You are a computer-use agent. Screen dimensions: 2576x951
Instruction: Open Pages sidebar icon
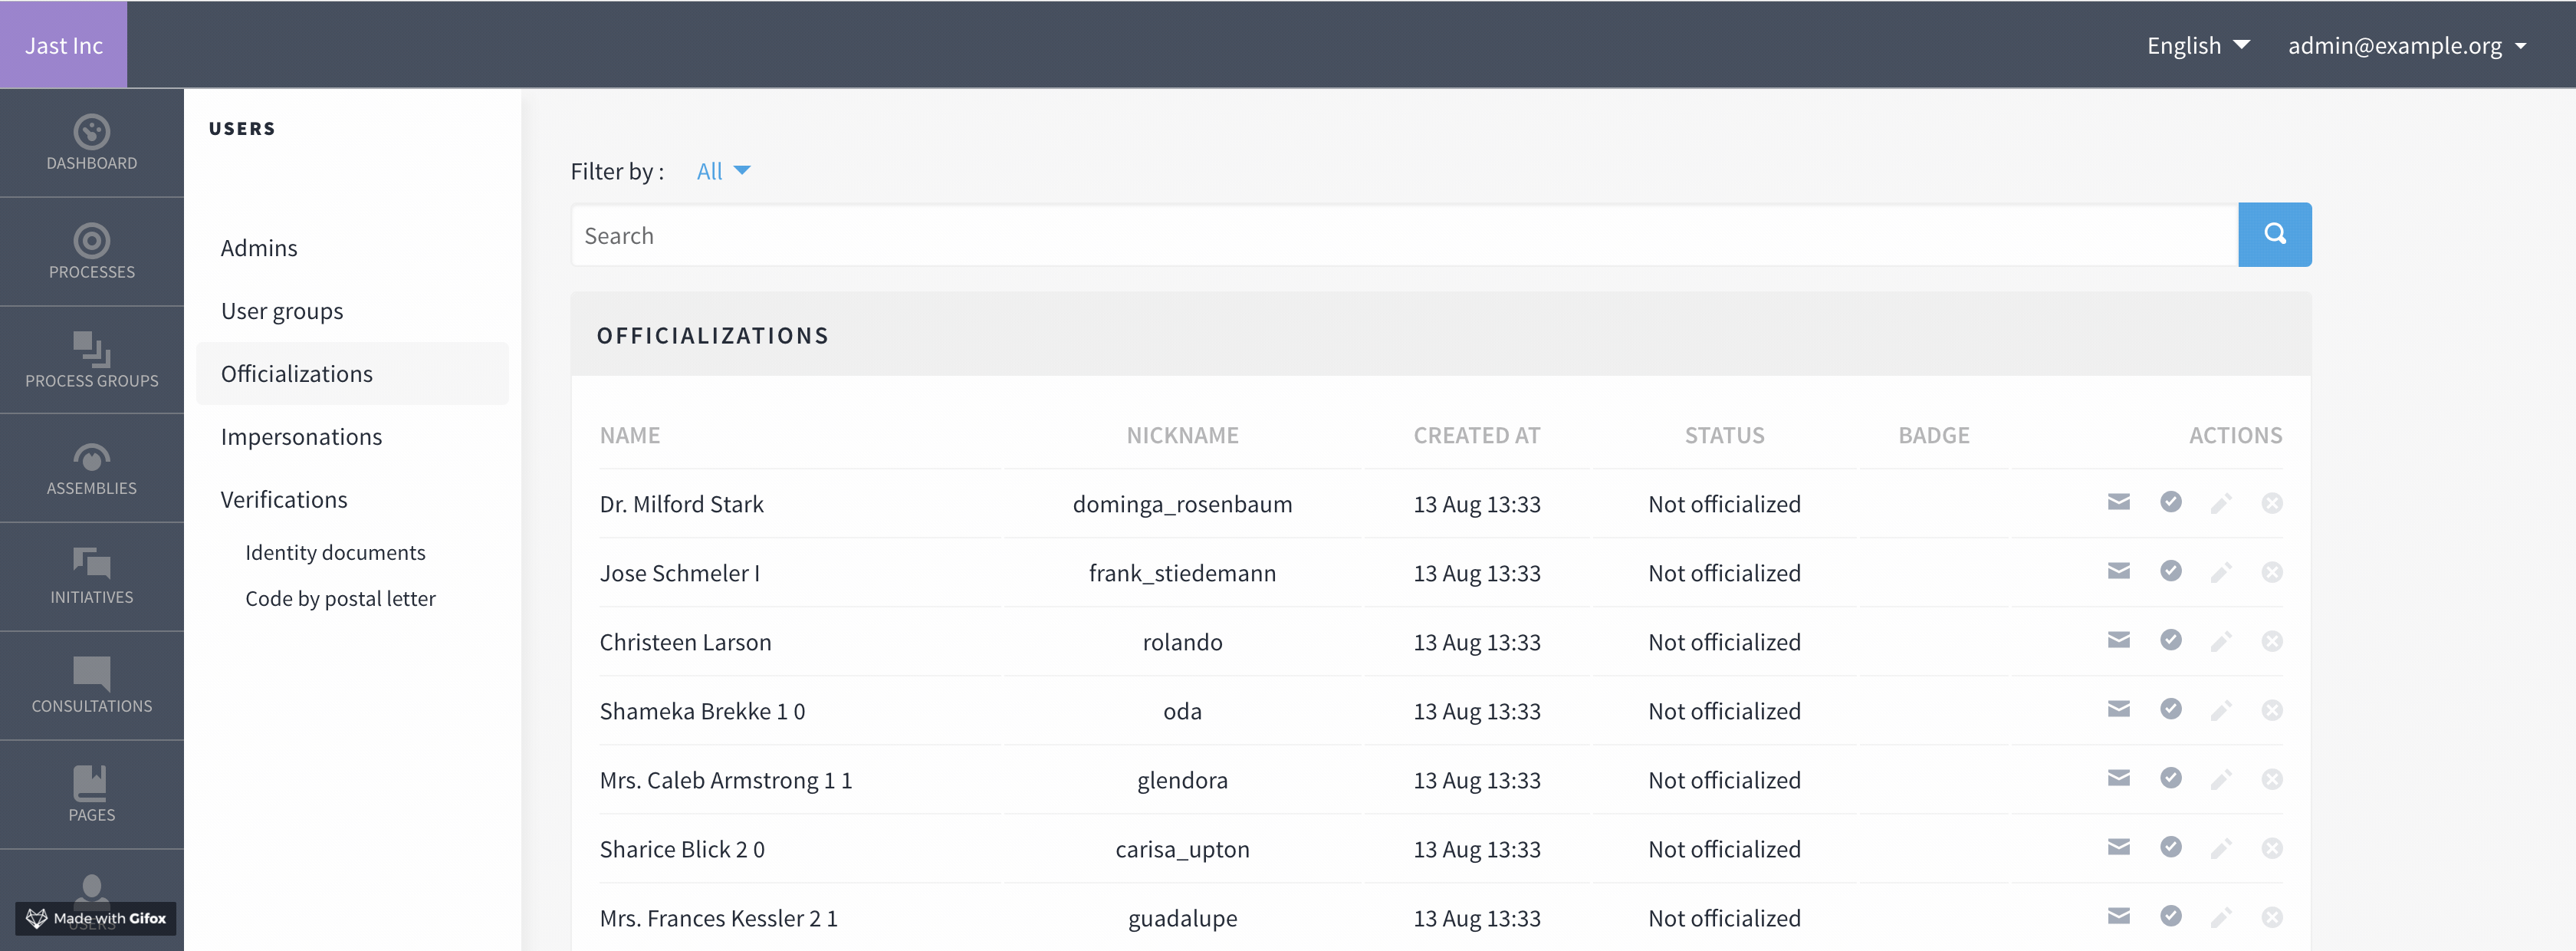point(91,795)
